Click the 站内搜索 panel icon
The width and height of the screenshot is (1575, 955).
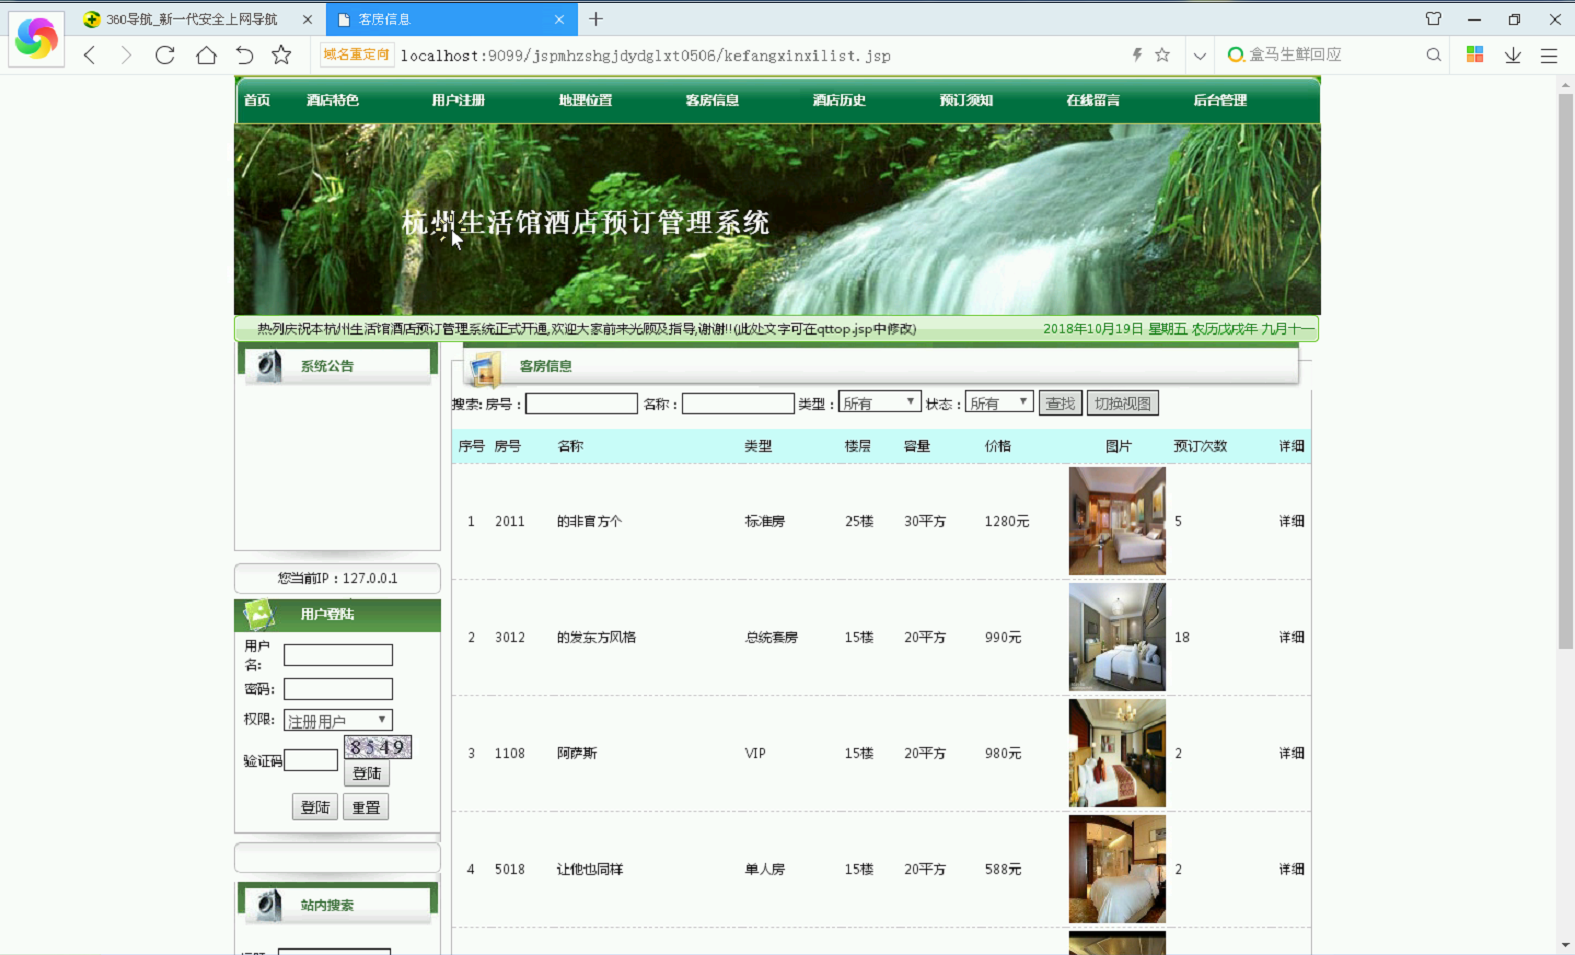pyautogui.click(x=268, y=905)
